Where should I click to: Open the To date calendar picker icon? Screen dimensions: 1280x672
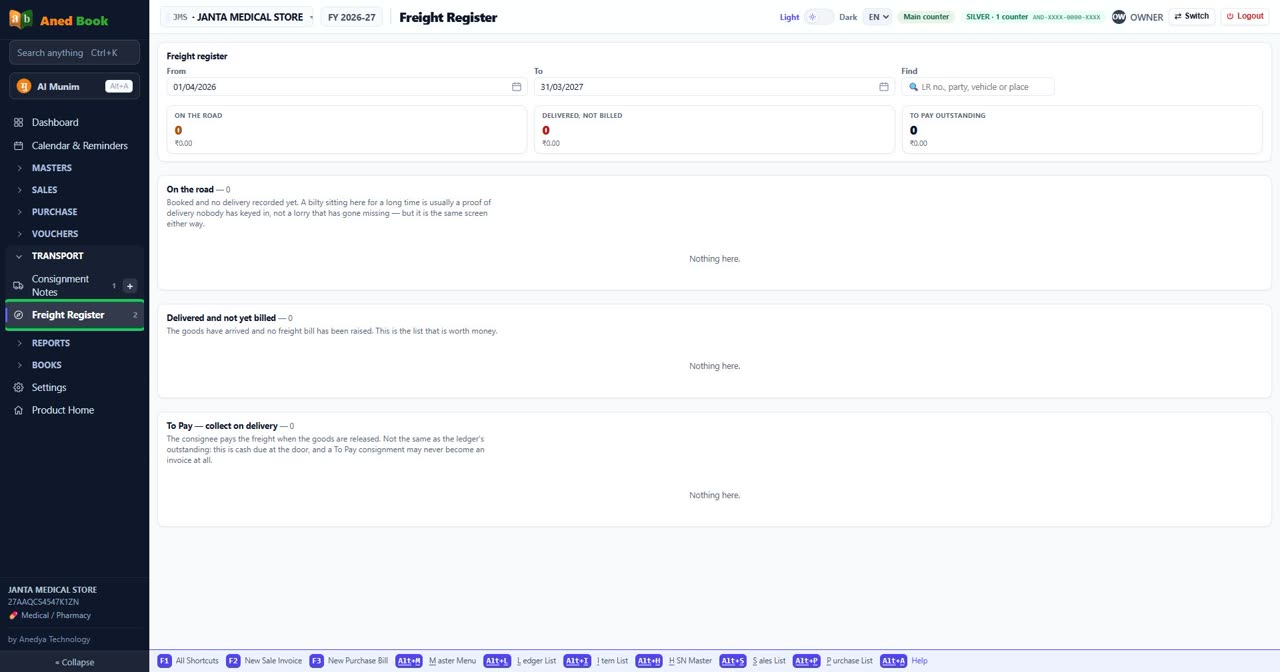[884, 87]
